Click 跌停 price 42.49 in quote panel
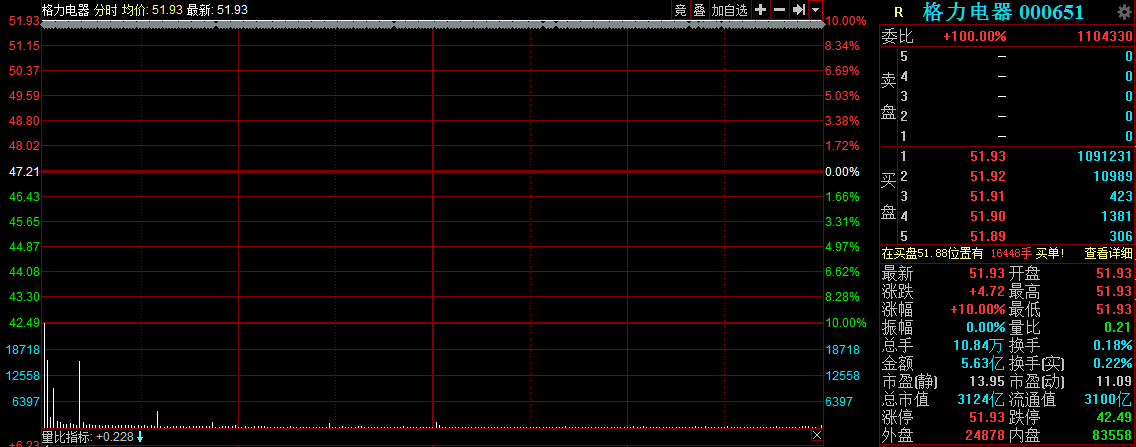Screen dimensions: 1136x447 pyautogui.click(x=1114, y=418)
